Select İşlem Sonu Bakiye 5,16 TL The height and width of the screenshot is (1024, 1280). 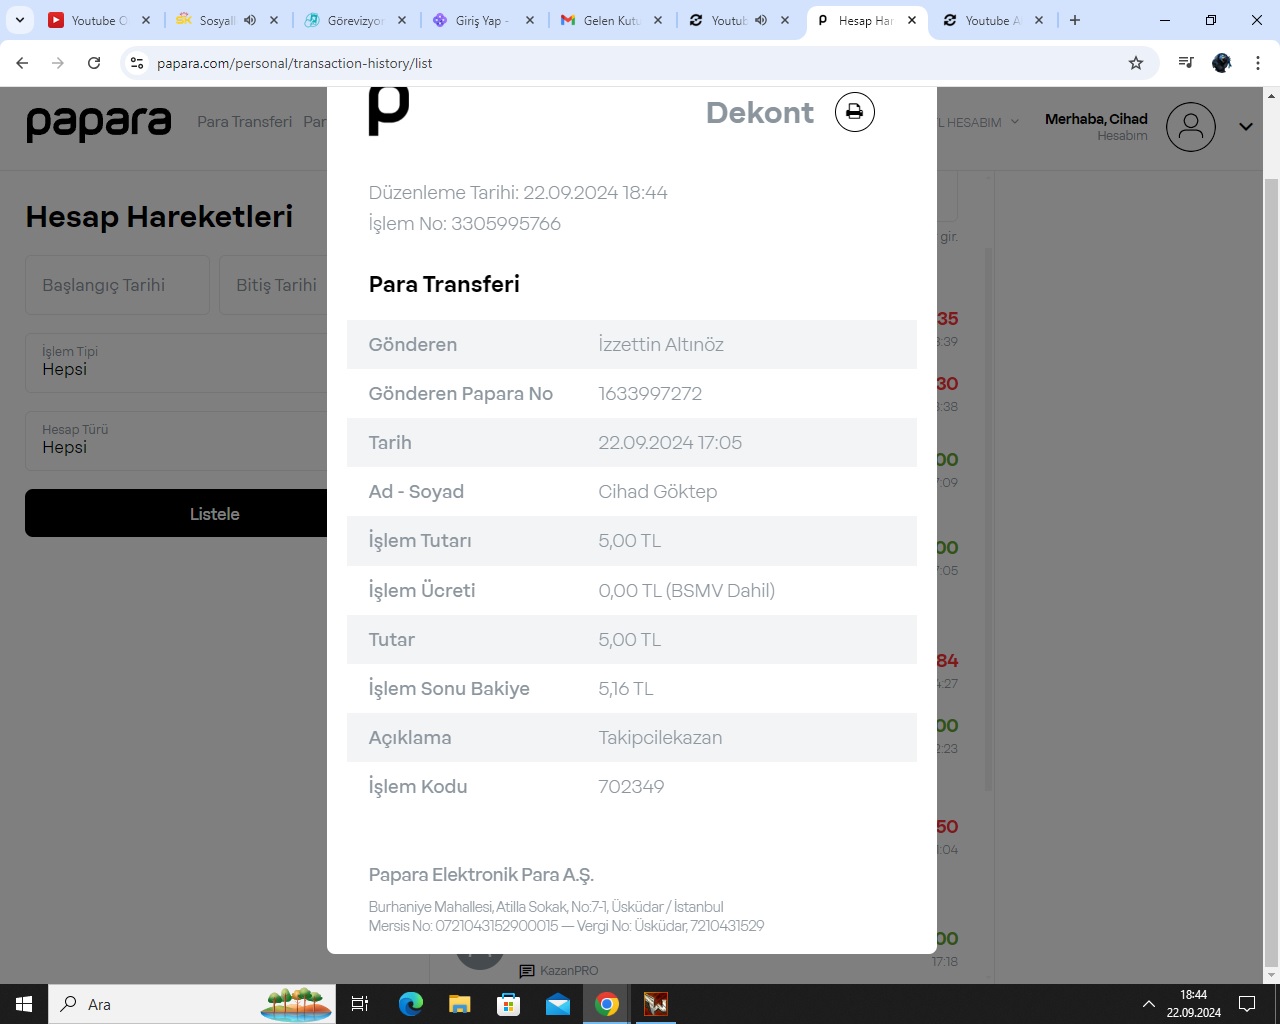[x=625, y=688]
